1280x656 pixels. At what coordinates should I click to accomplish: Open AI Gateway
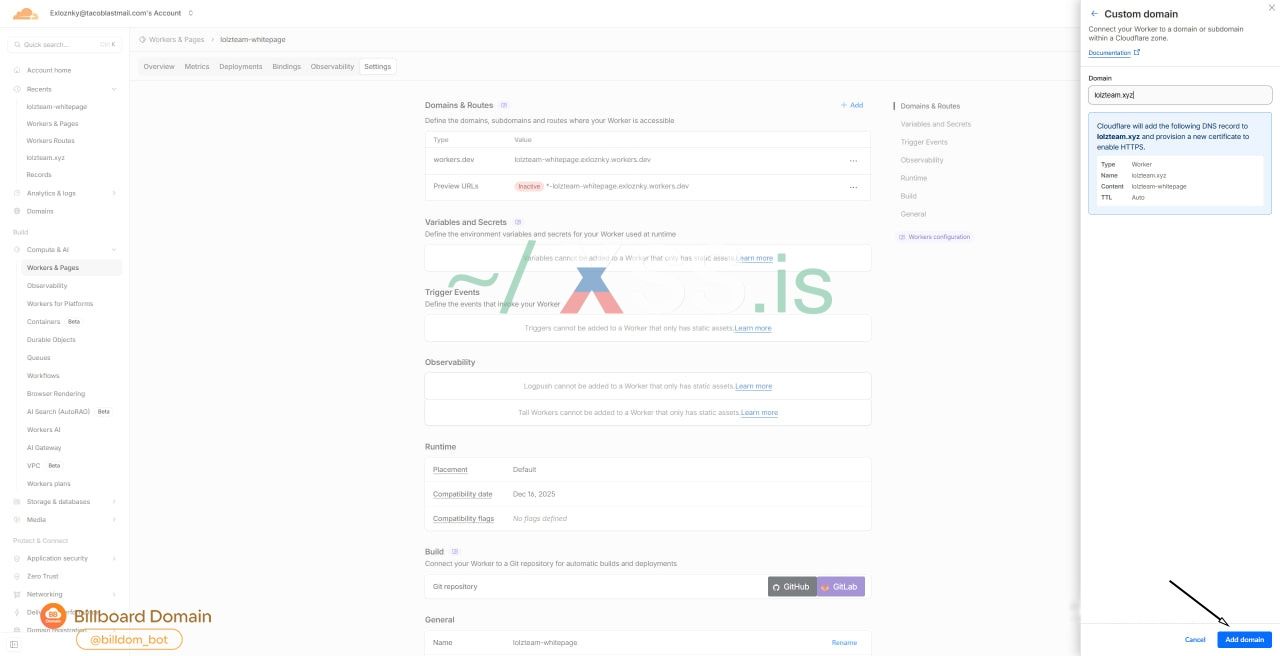44,448
